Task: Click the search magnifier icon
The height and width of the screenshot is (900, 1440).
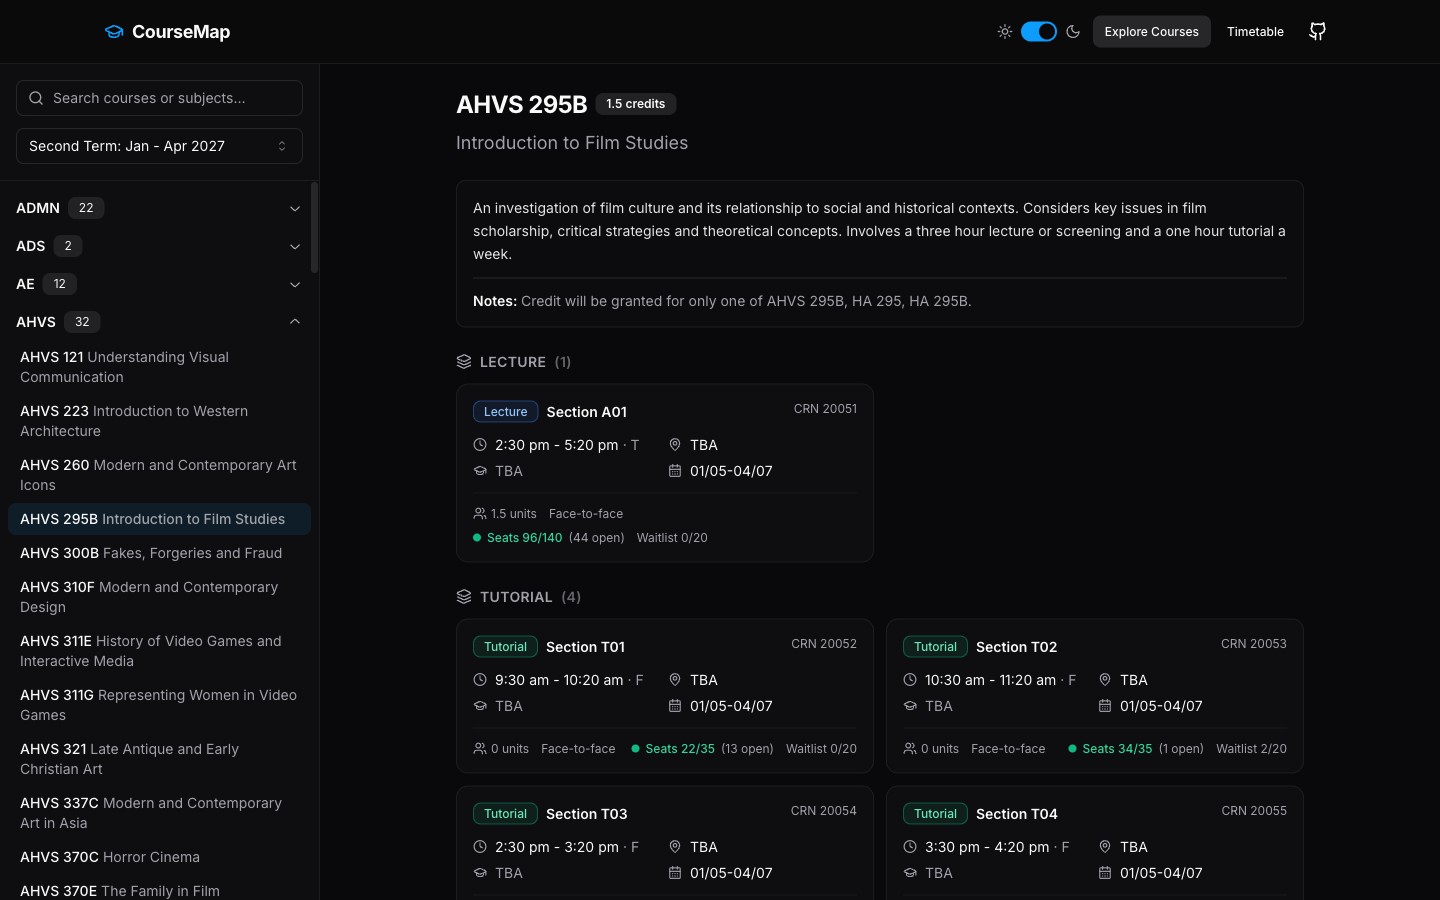Action: coord(36,98)
